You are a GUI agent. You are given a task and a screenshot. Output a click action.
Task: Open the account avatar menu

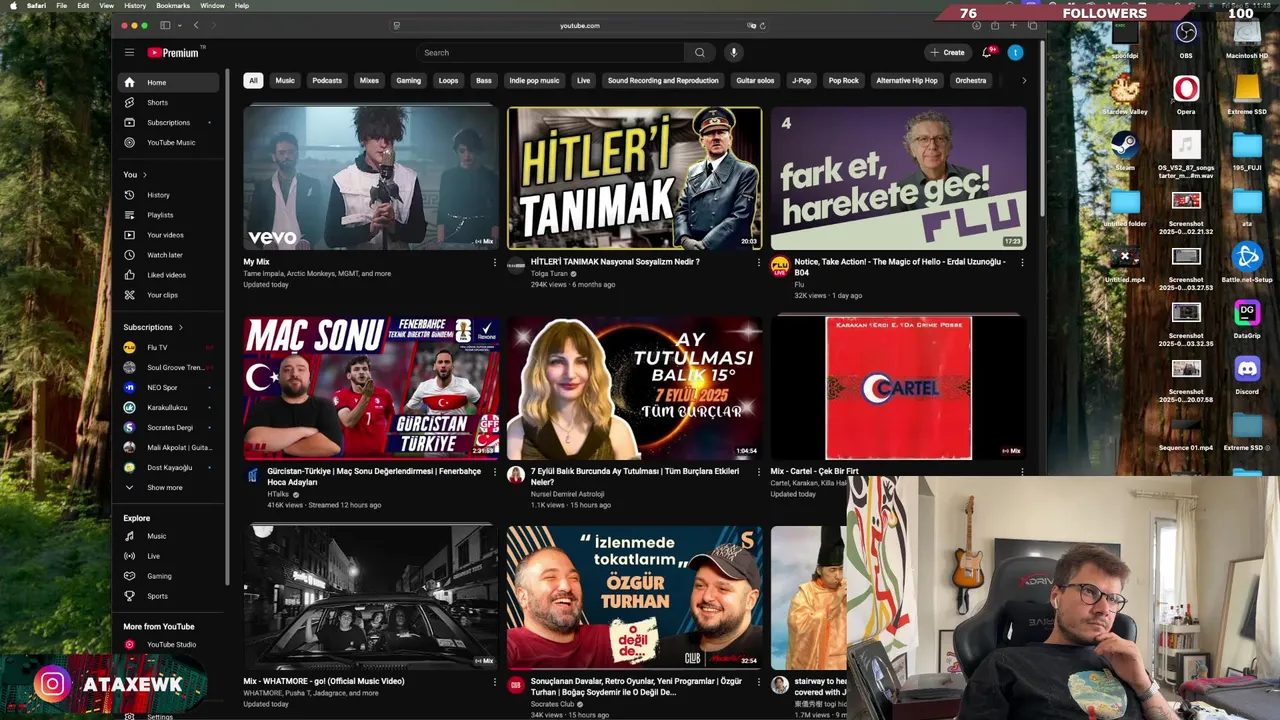[x=1015, y=52]
